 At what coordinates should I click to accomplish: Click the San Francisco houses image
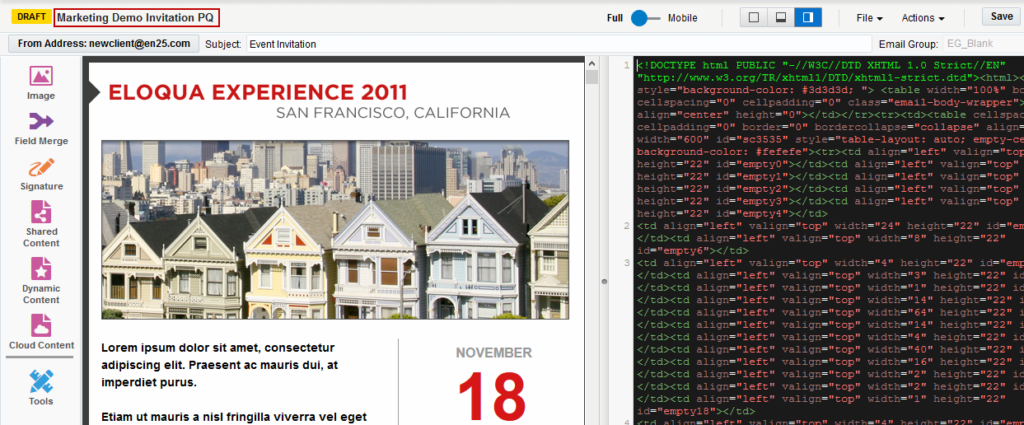[x=334, y=229]
